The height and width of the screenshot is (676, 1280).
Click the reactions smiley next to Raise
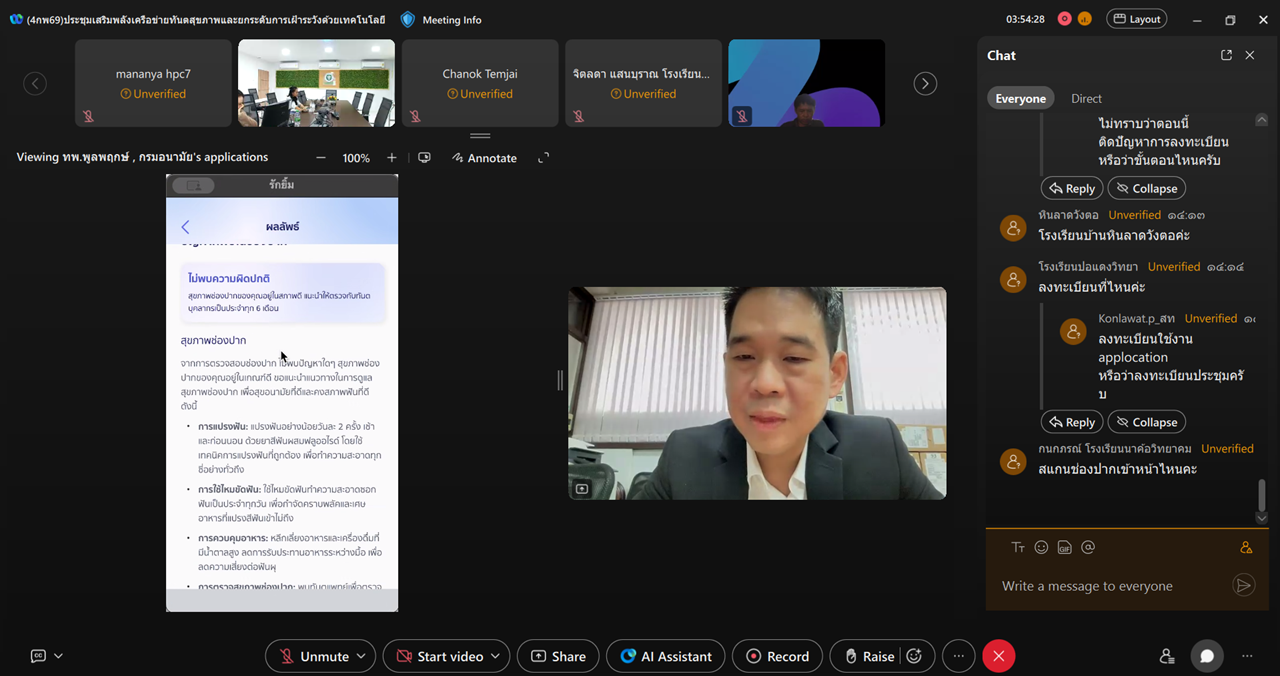point(913,656)
